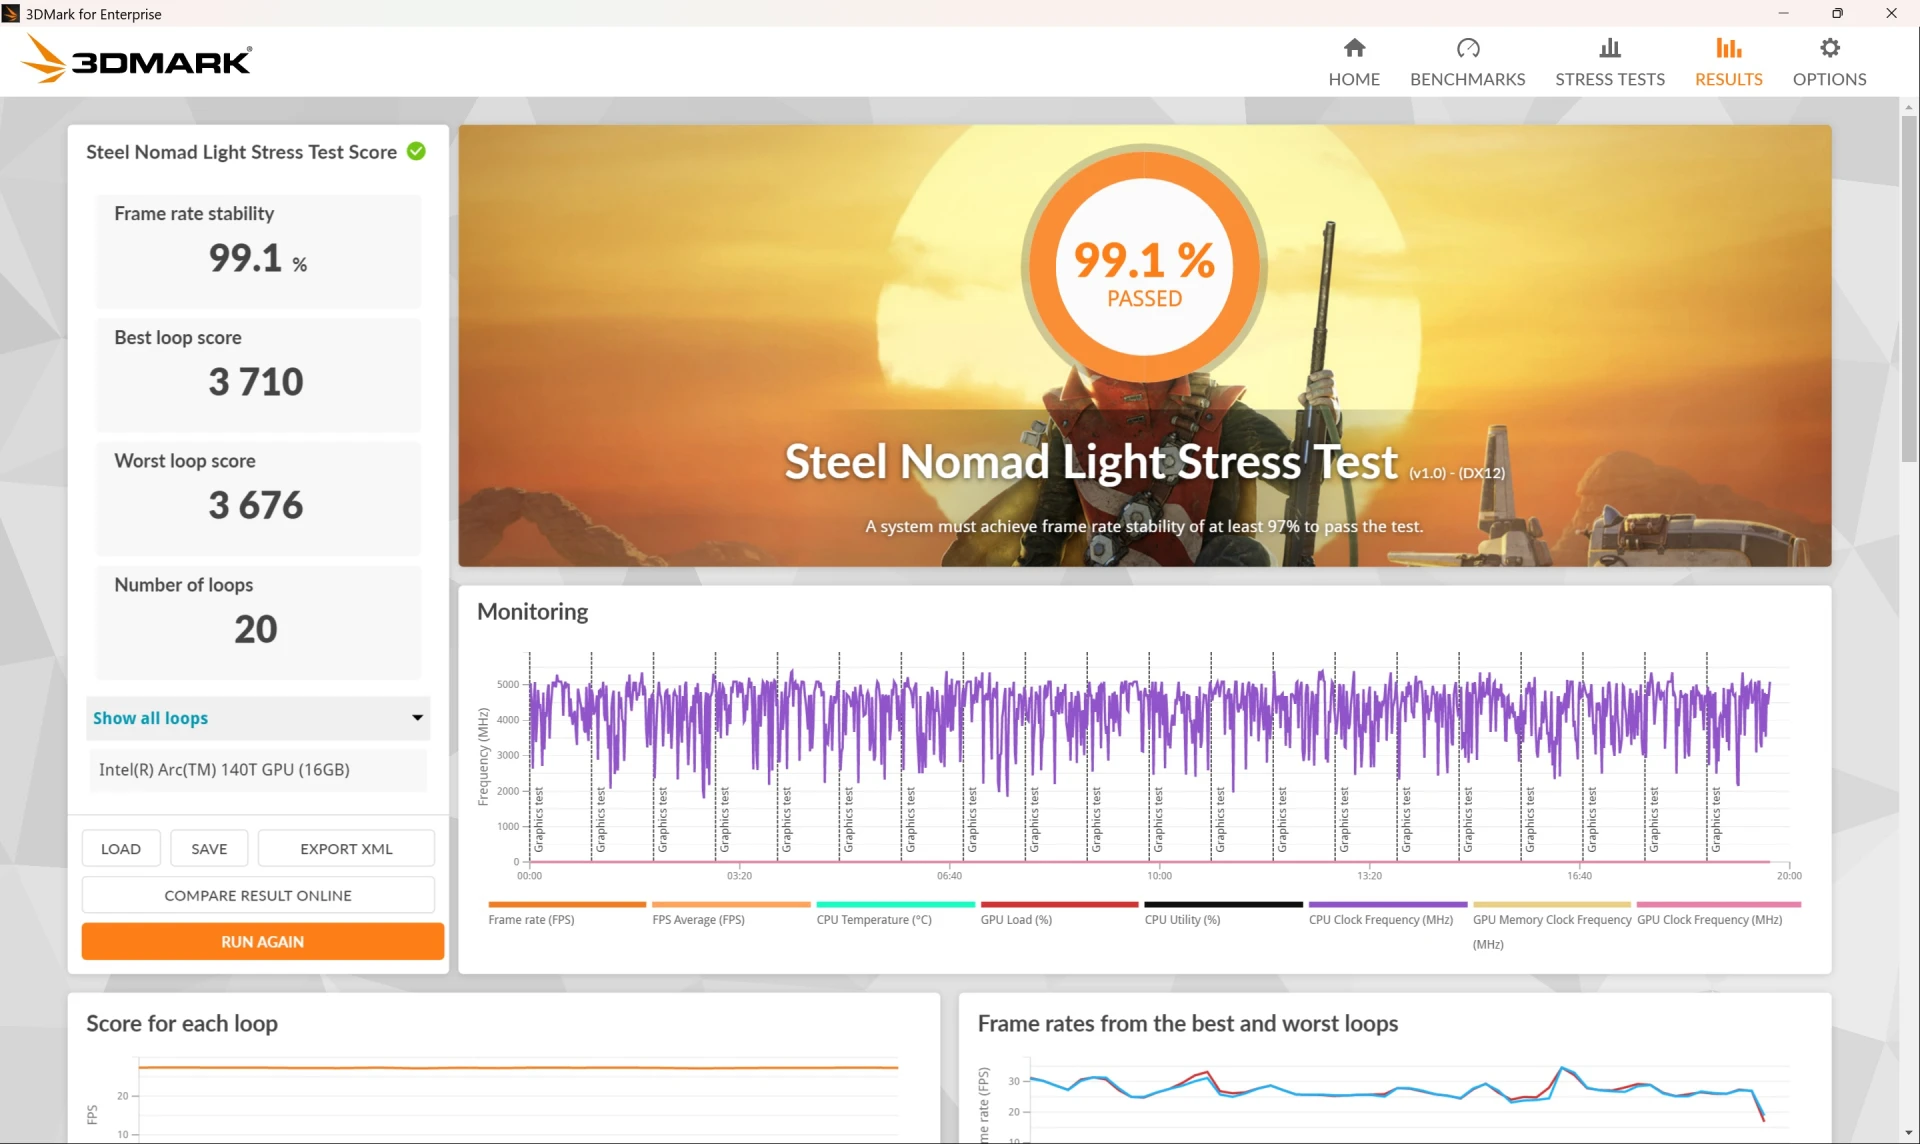Click the Intel(R) Arc(TM) 140T GPU field
The image size is (1920, 1144).
[x=258, y=770]
